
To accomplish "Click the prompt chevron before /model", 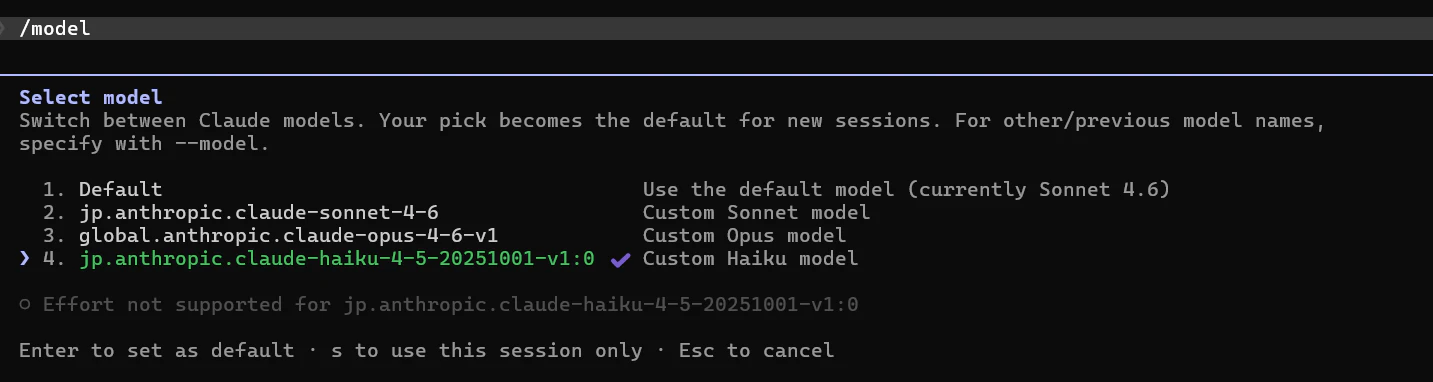I will tap(4, 28).
